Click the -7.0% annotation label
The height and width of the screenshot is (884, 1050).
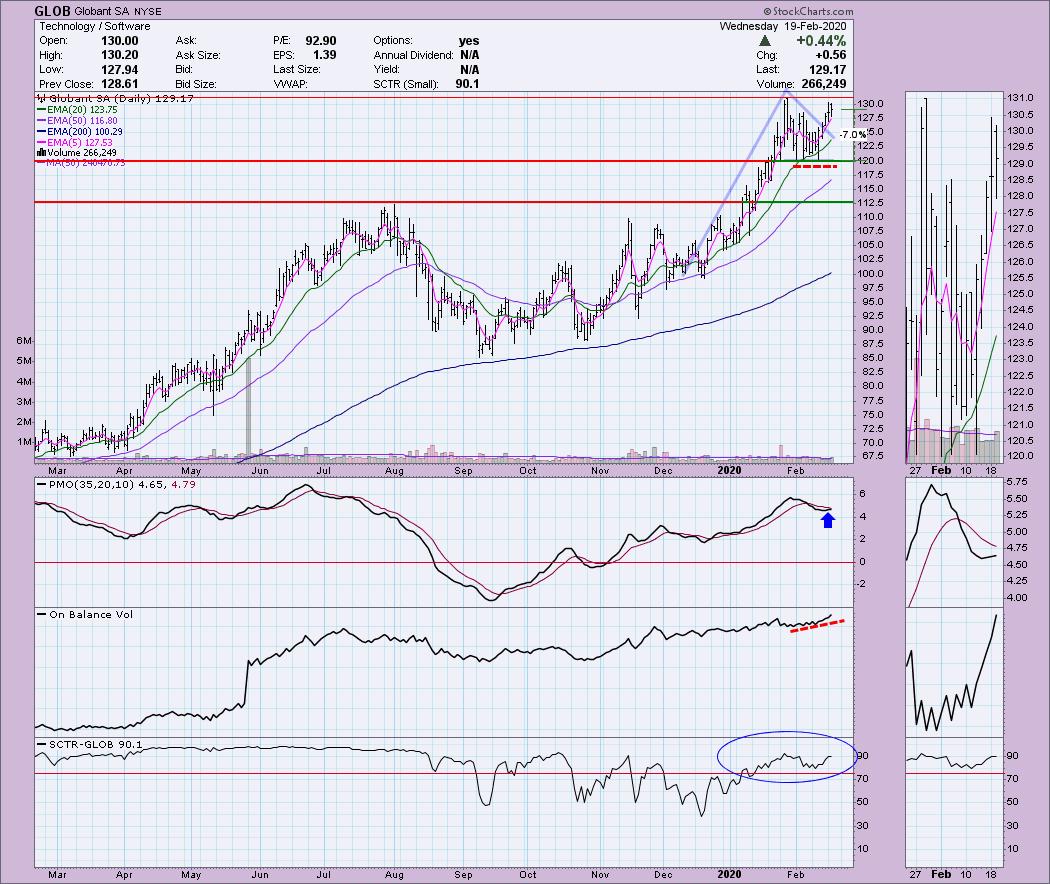pyautogui.click(x=852, y=135)
